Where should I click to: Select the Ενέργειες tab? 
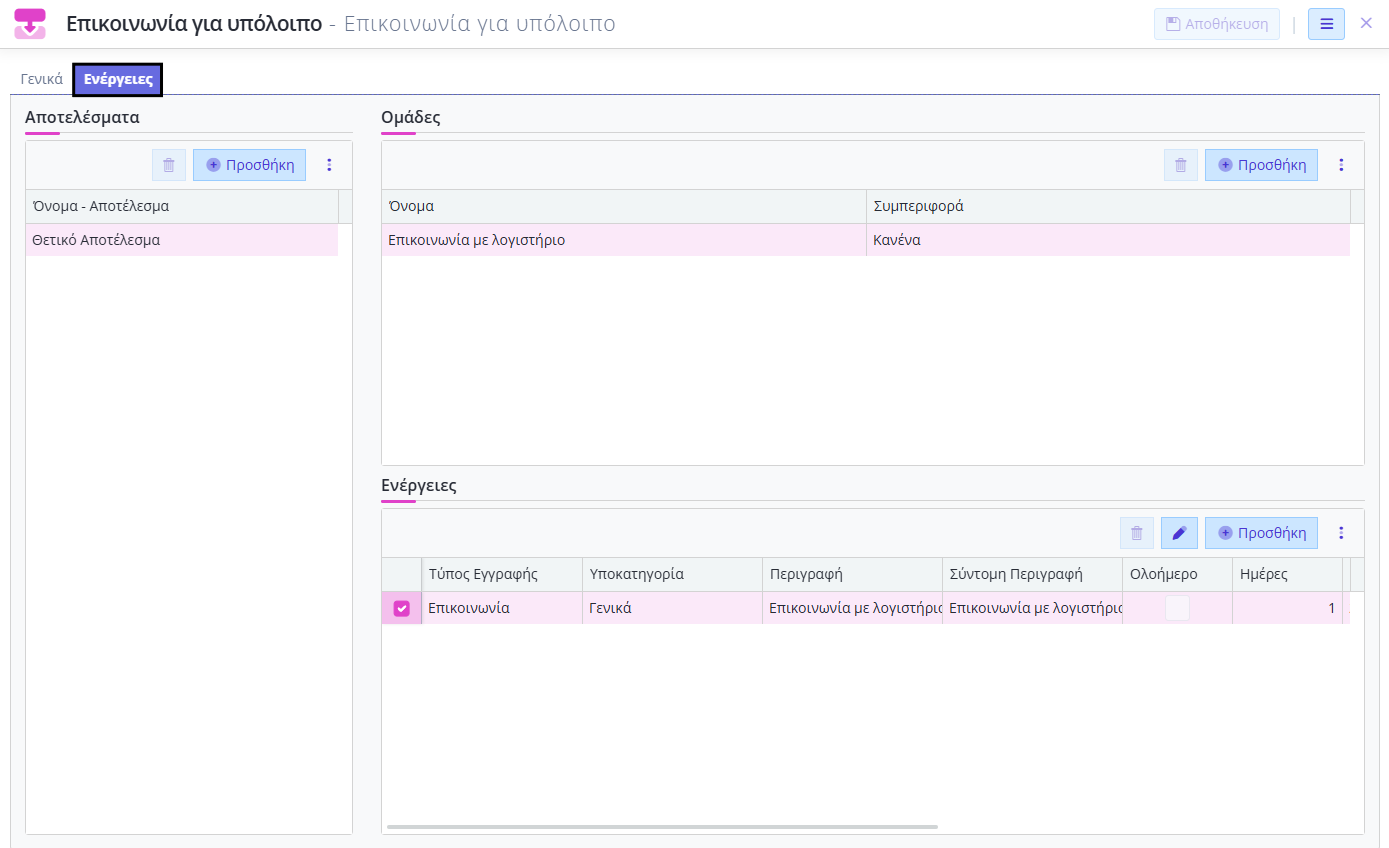click(118, 79)
